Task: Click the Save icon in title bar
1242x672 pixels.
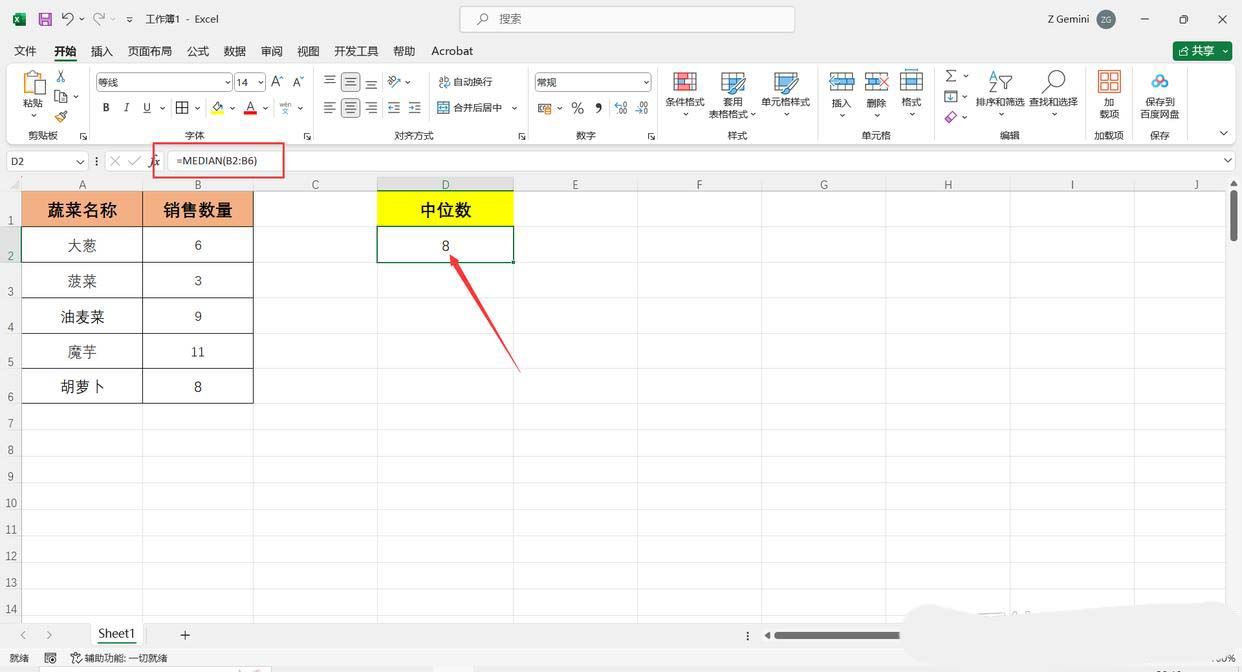Action: [44, 19]
